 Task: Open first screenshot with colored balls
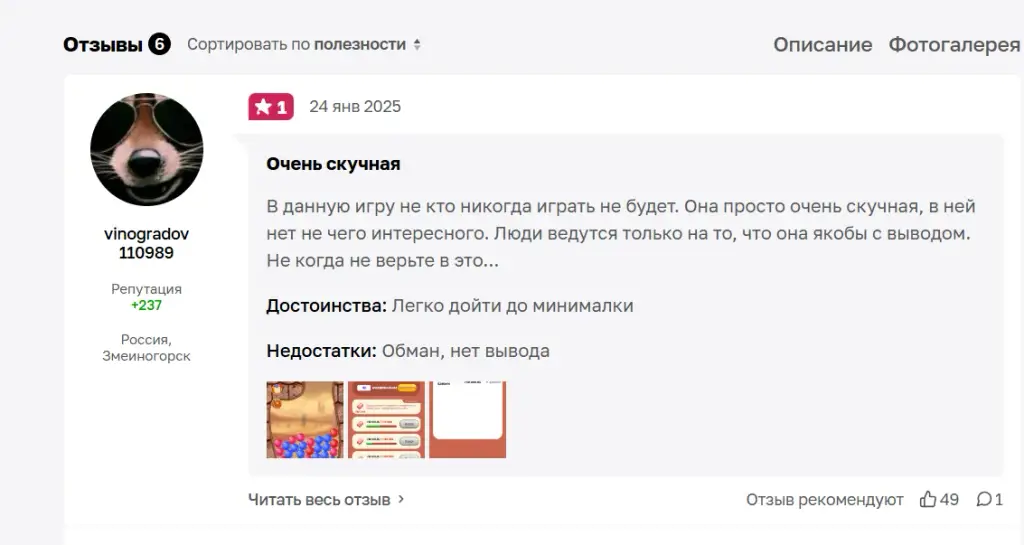point(305,420)
